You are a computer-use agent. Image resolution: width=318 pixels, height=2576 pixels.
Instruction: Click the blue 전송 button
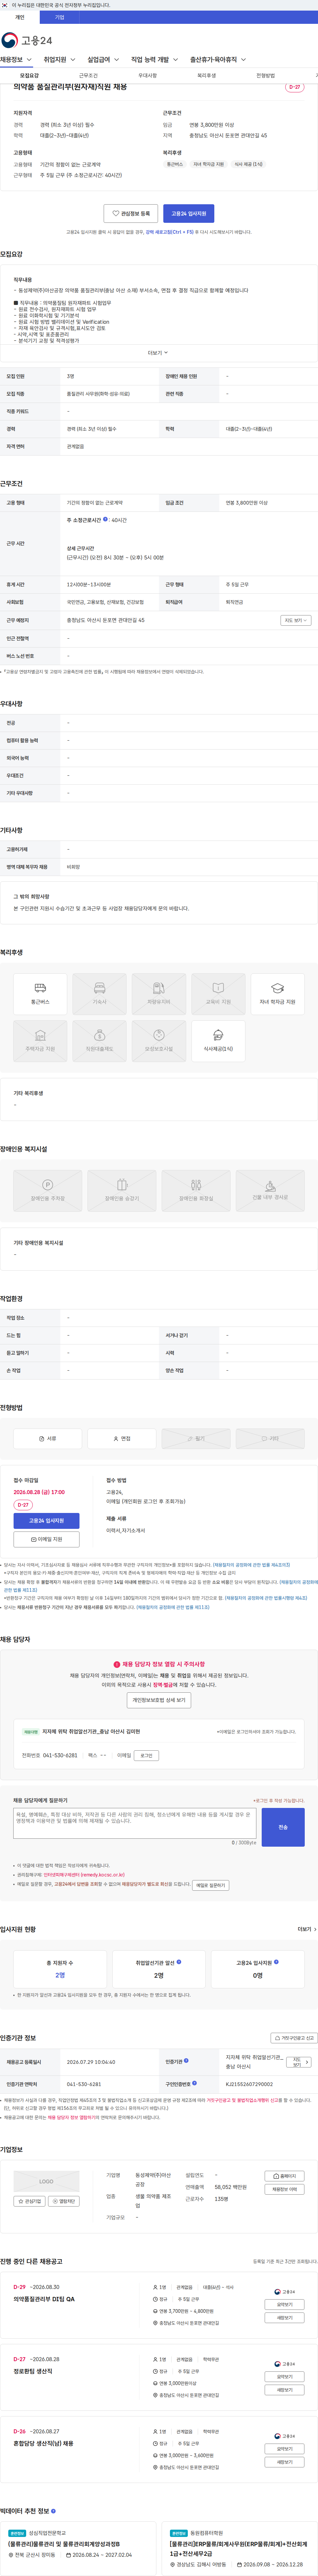coord(283,1827)
